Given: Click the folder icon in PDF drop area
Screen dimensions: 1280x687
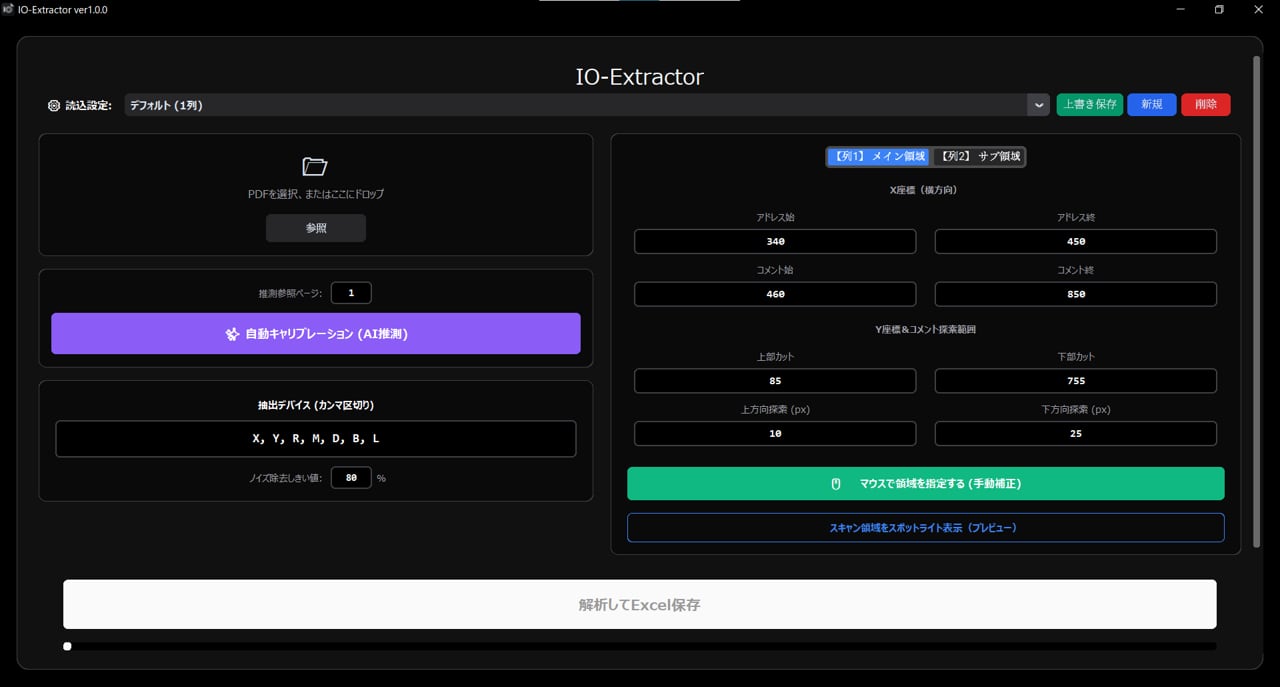Looking at the screenshot, I should pos(315,167).
